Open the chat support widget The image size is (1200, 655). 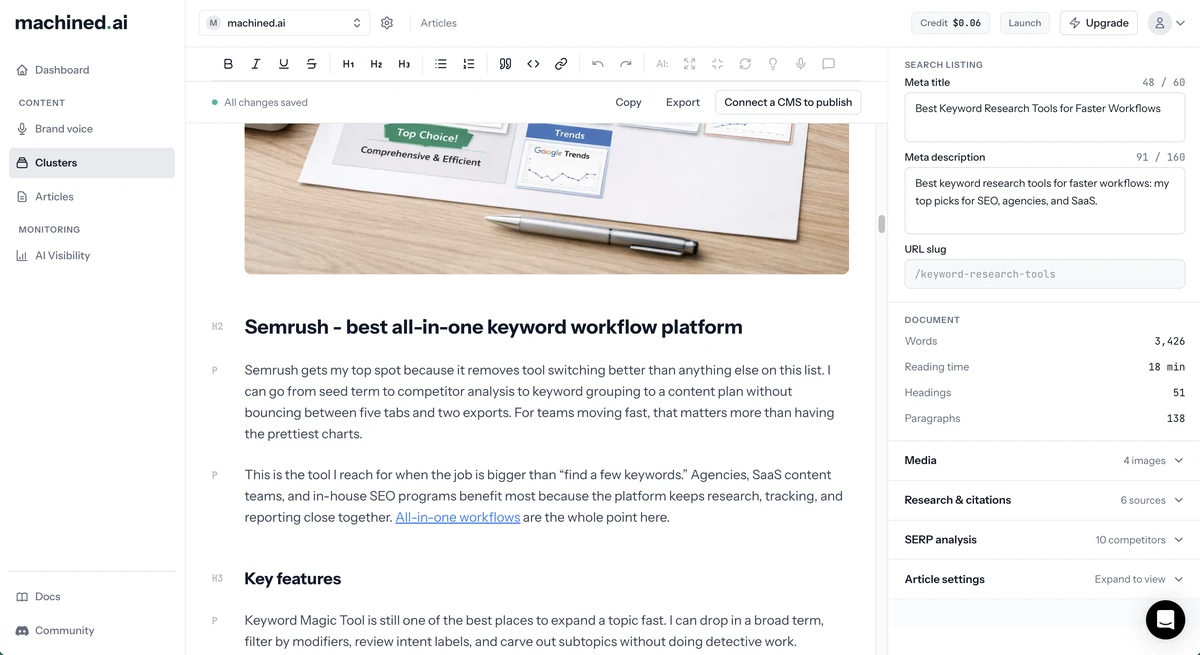[x=1165, y=620]
